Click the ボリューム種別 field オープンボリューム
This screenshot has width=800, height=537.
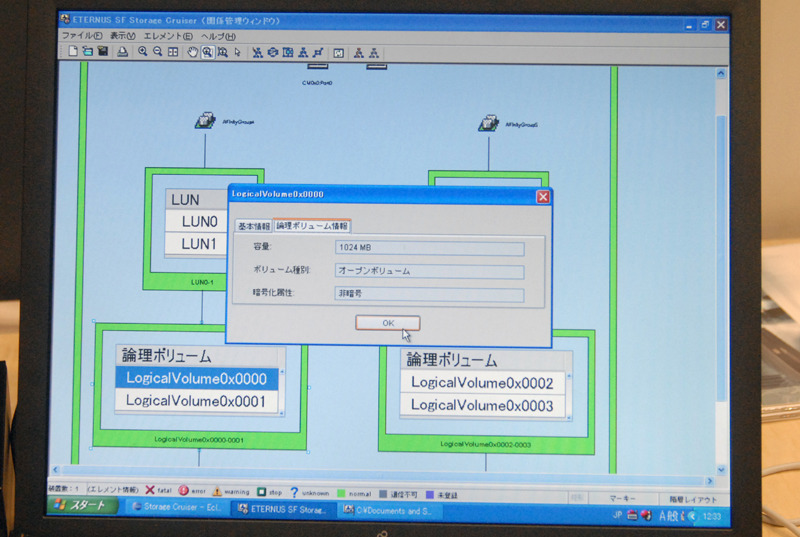[429, 271]
